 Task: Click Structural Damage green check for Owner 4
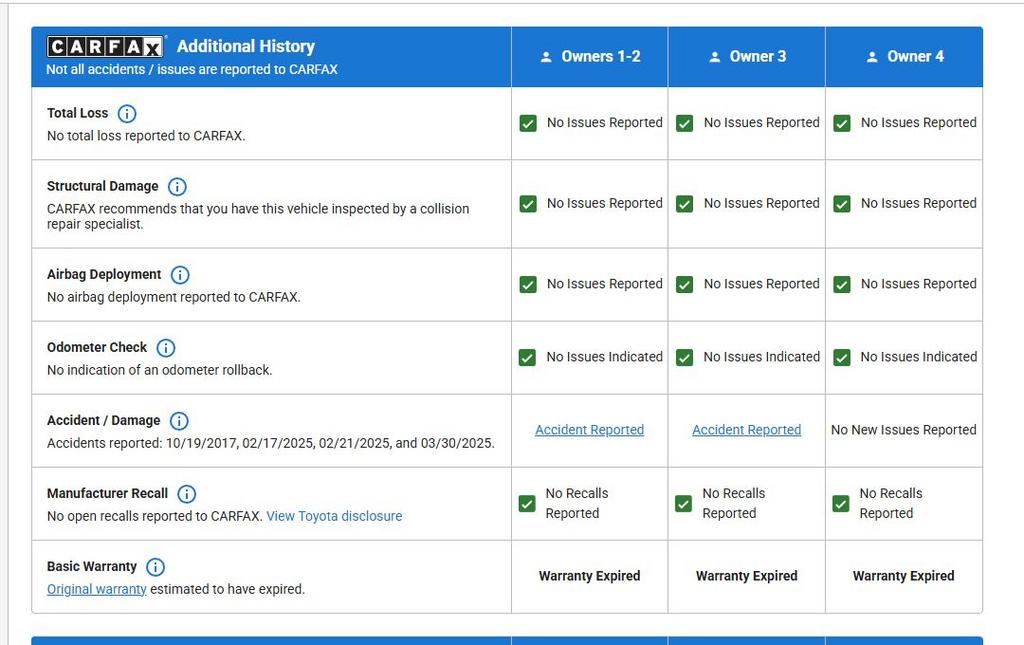842,204
